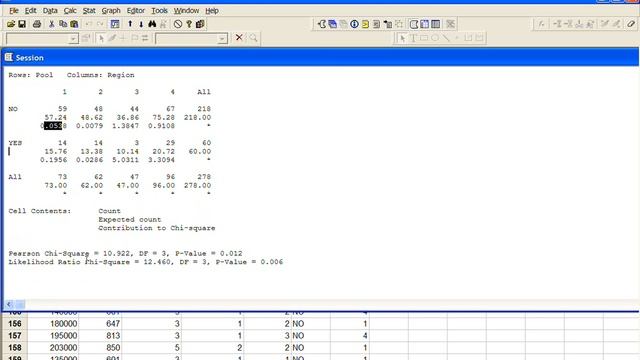This screenshot has width=640, height=360.
Task: Click worksheet cell containing 180000
Action: pos(53,324)
